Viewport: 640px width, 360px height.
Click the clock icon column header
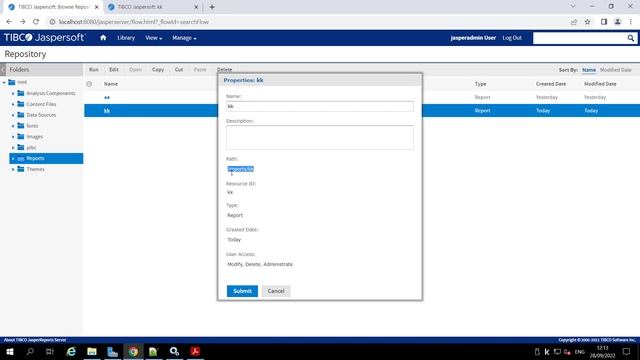click(89, 84)
